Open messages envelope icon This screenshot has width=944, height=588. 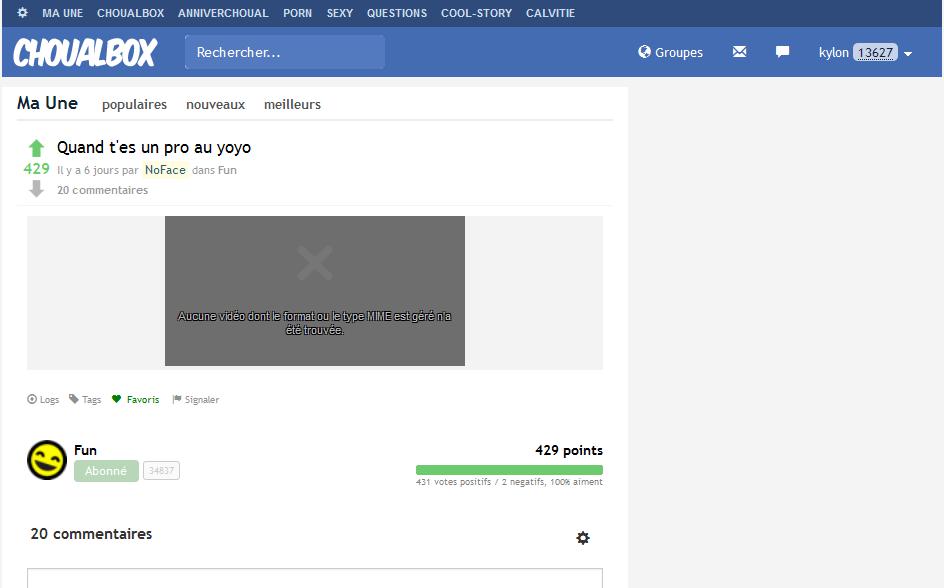tap(739, 52)
